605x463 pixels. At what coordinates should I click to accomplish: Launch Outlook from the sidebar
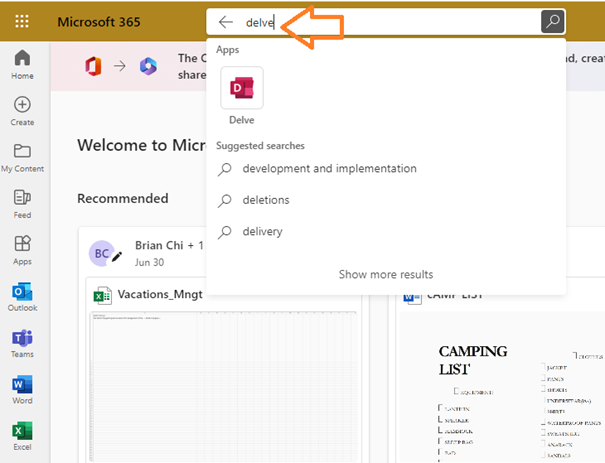pyautogui.click(x=22, y=297)
